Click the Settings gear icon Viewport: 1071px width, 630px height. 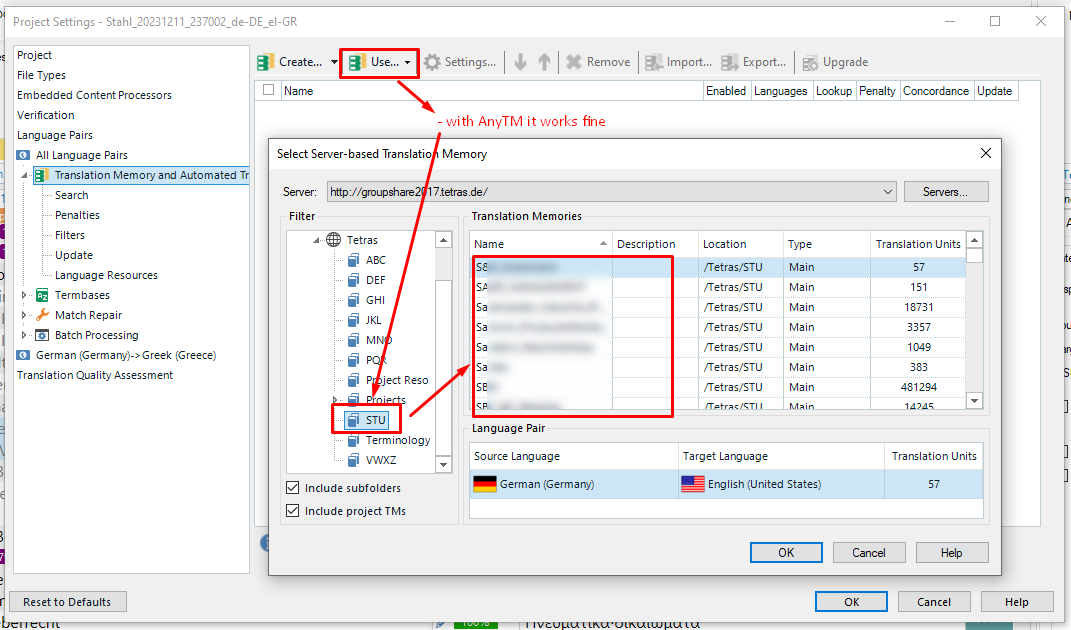(432, 61)
